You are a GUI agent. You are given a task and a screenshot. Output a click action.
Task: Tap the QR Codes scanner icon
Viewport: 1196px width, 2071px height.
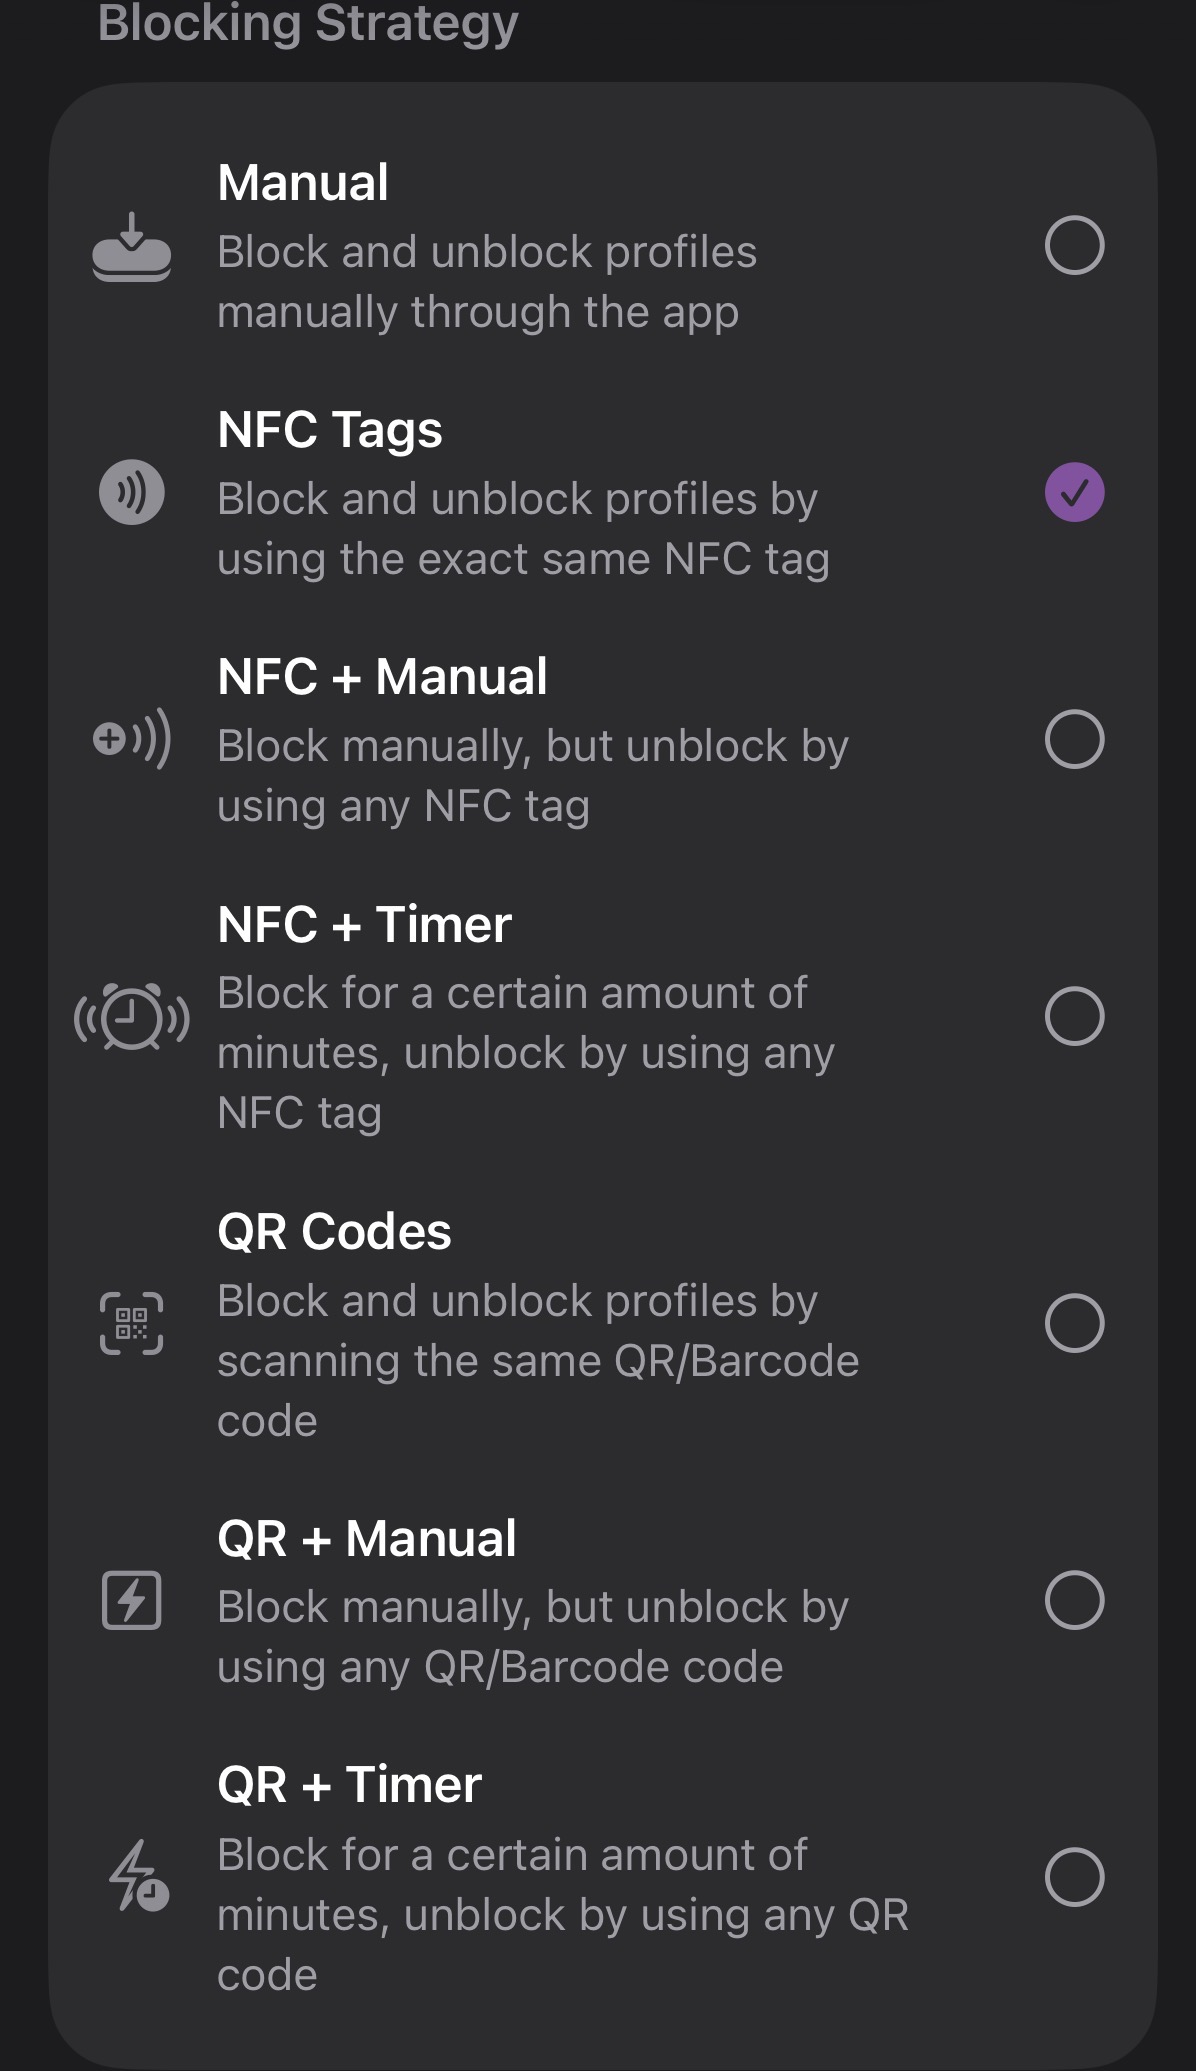coord(131,1323)
